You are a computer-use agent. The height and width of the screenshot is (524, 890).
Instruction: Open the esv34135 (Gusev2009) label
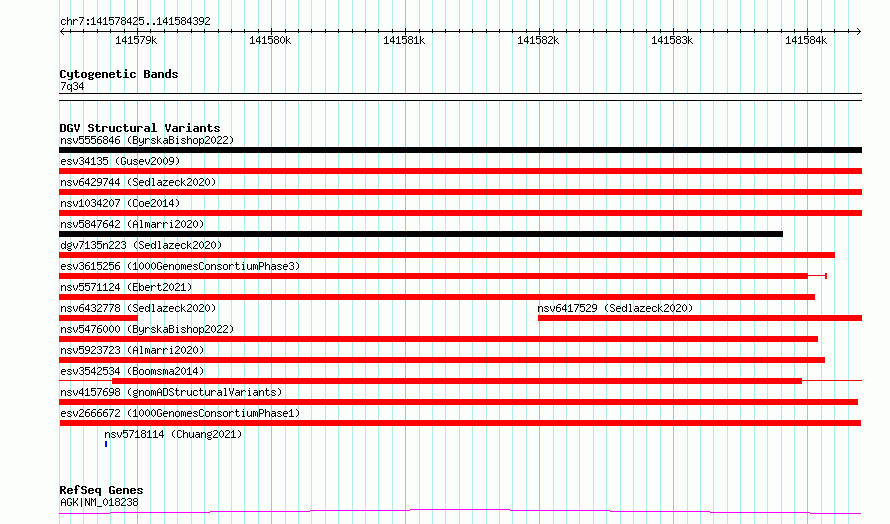click(x=120, y=161)
